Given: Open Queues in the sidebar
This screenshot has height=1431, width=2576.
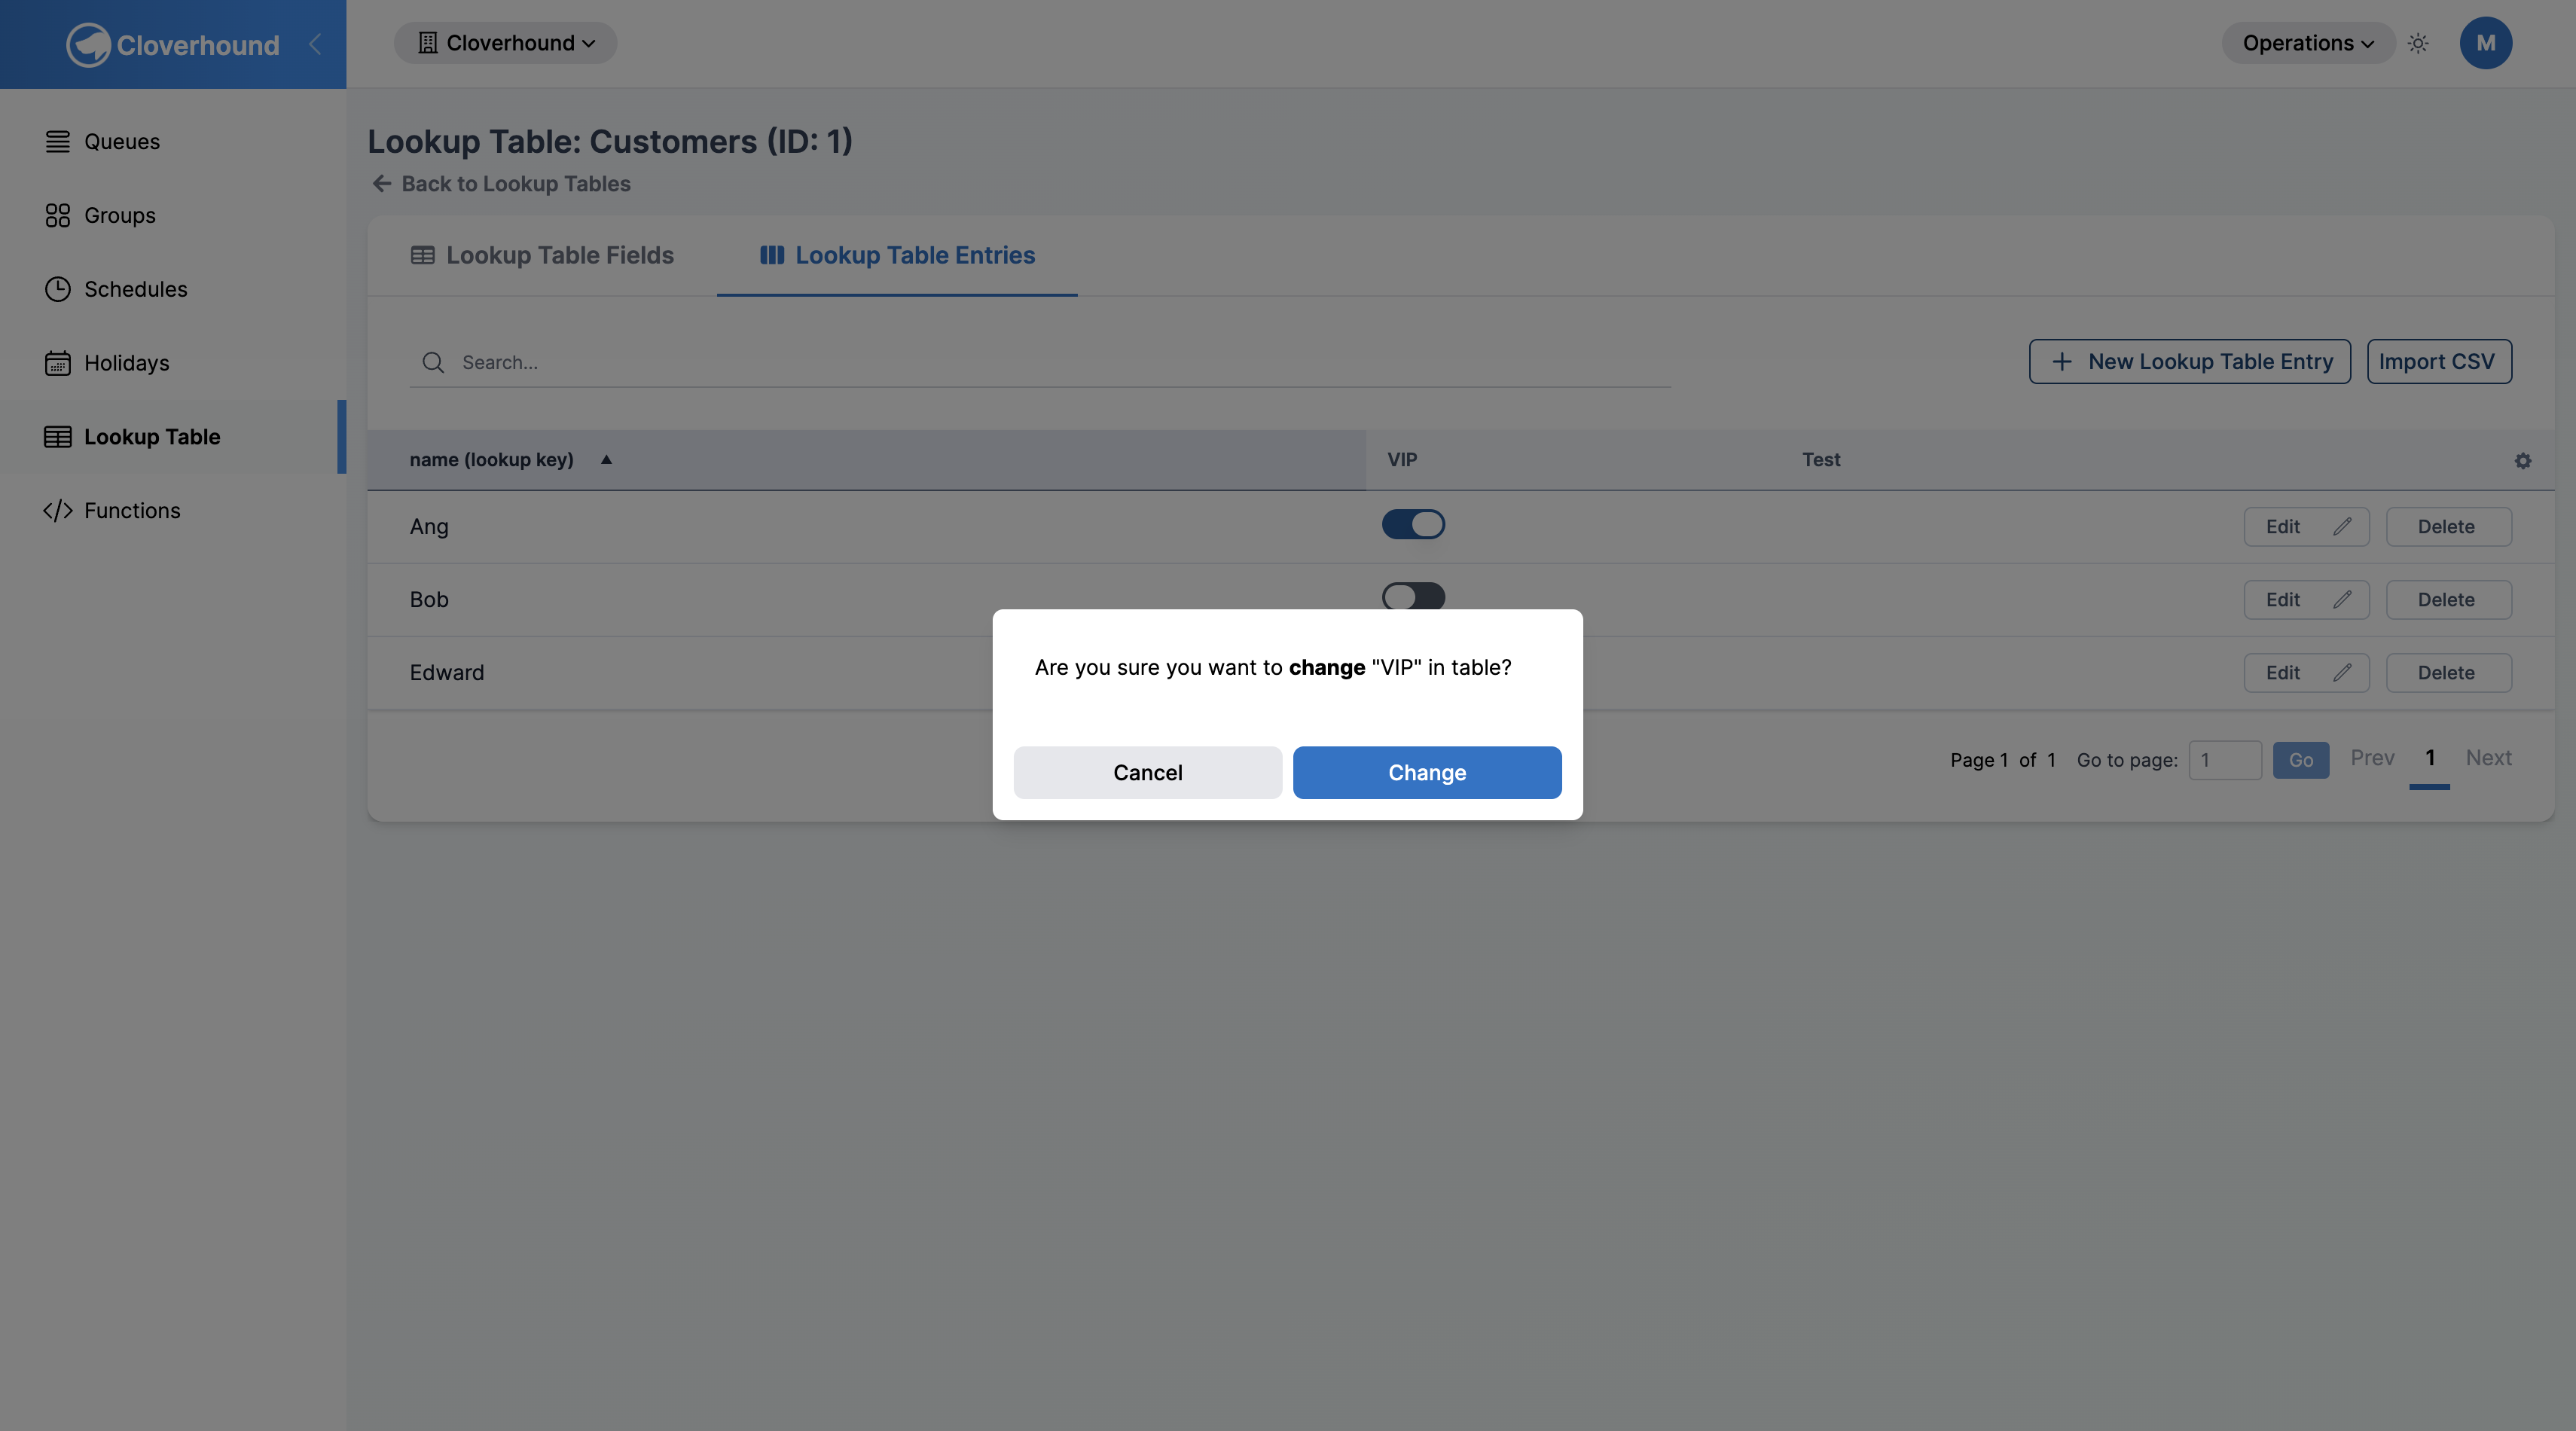Looking at the screenshot, I should (173, 142).
